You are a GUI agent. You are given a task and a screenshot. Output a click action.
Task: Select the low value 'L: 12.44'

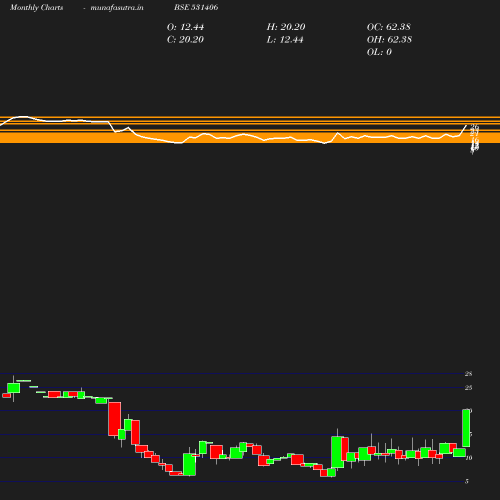click(285, 40)
